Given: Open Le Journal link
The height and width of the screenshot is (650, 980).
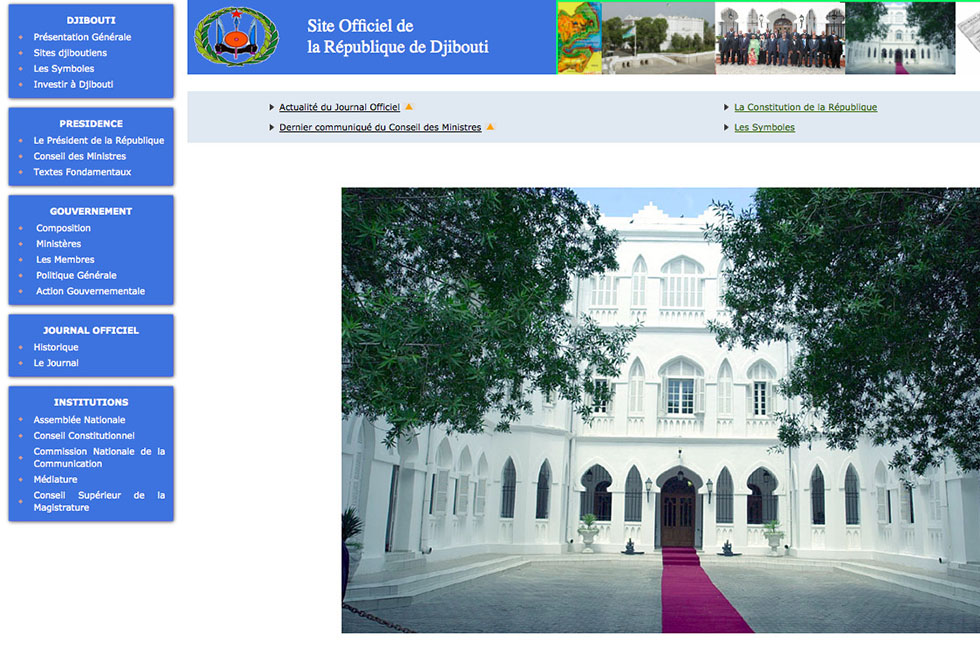Looking at the screenshot, I should 56,362.
